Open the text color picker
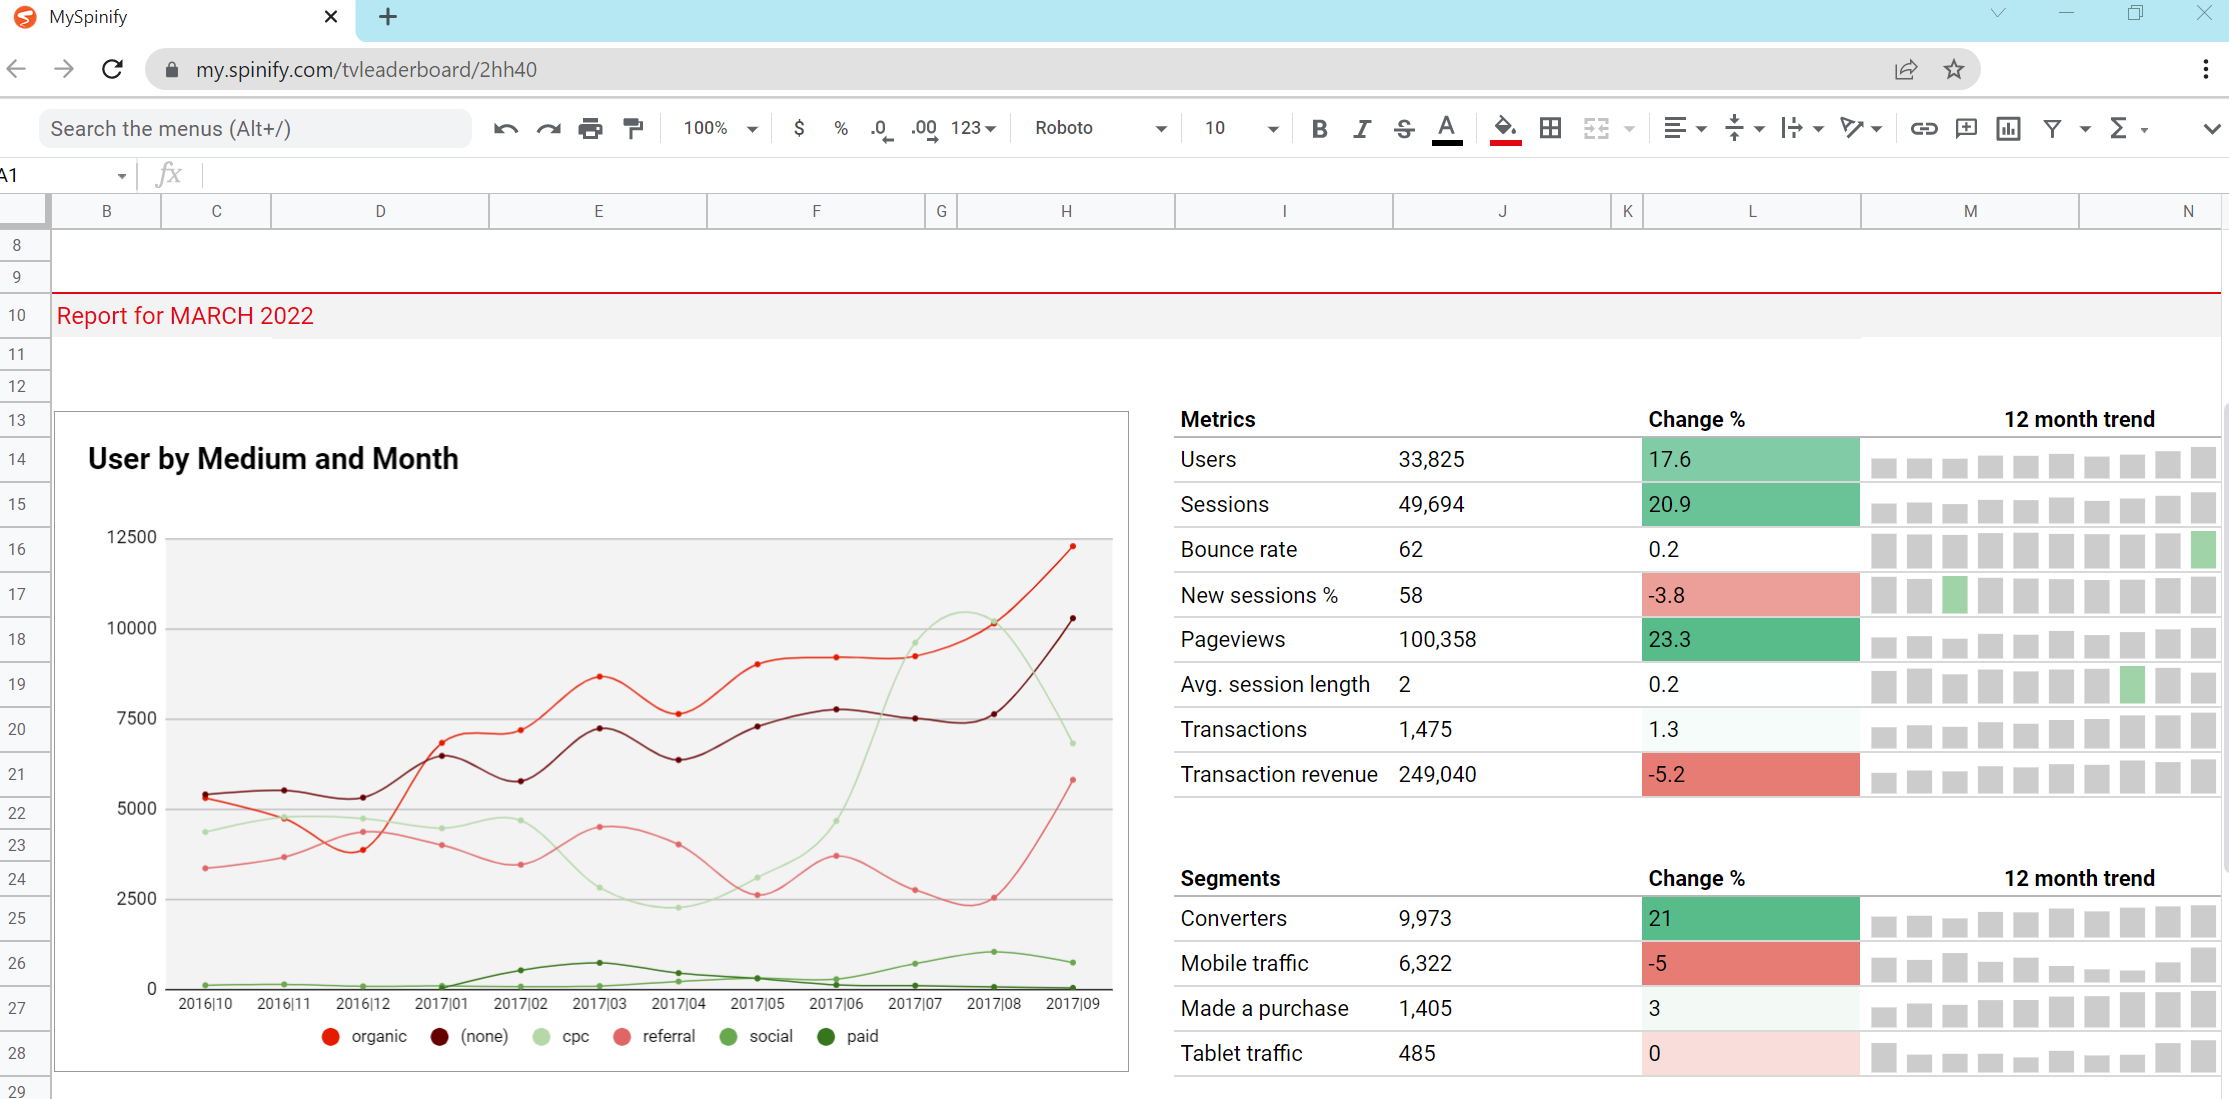Screen dimensions: 2229x1099 (1447, 129)
